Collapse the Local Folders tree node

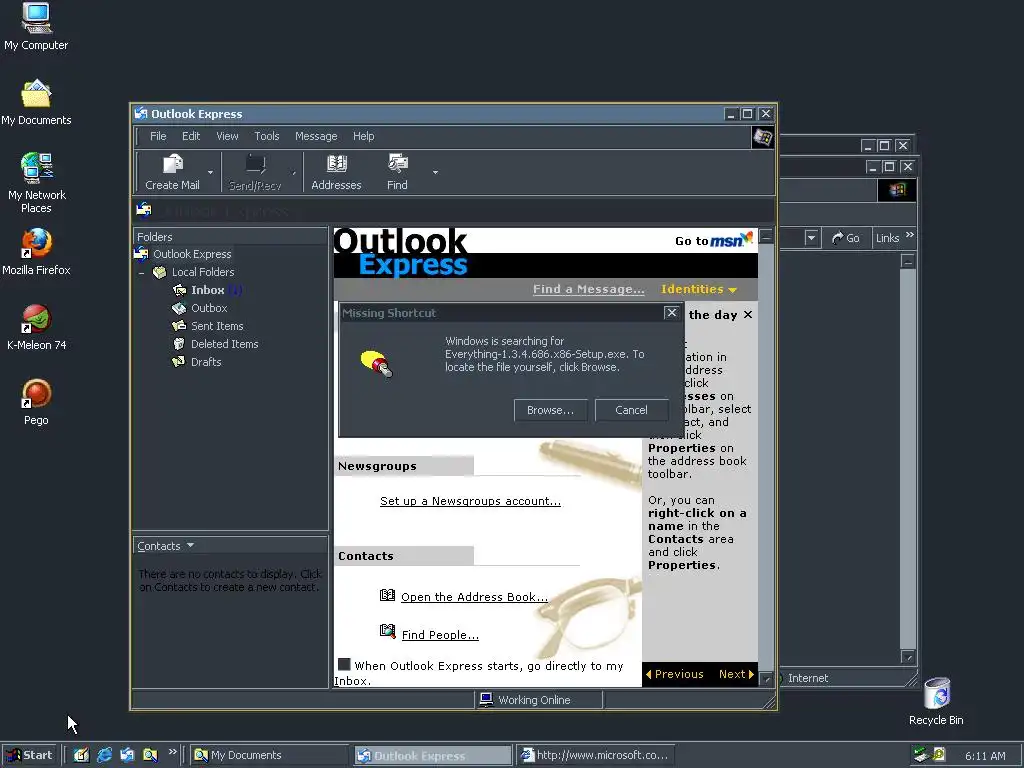142,272
